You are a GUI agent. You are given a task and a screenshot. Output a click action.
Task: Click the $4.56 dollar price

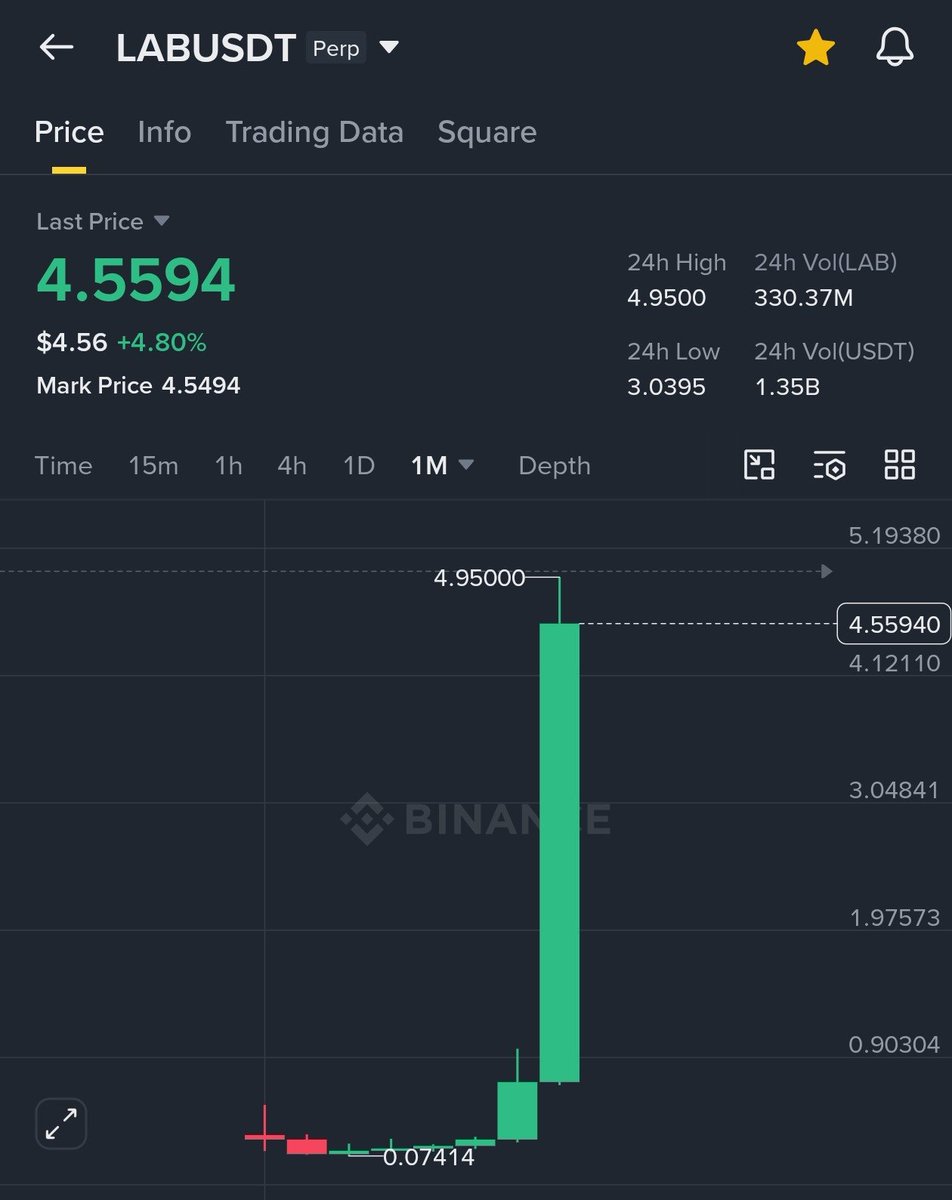pos(71,342)
